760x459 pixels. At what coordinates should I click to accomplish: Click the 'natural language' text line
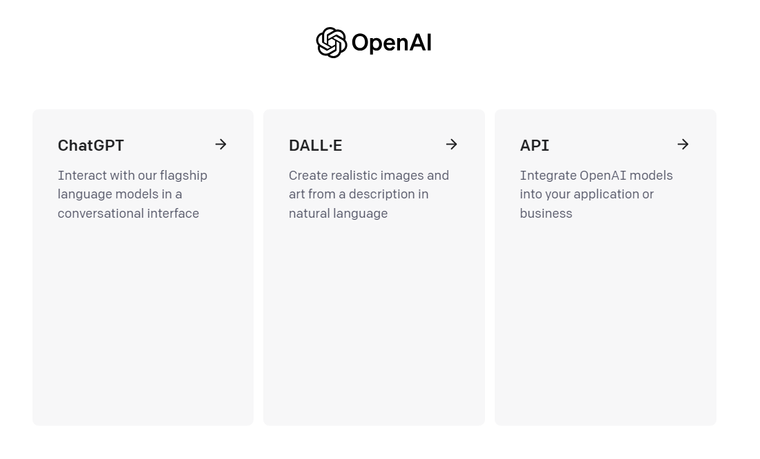(x=338, y=213)
